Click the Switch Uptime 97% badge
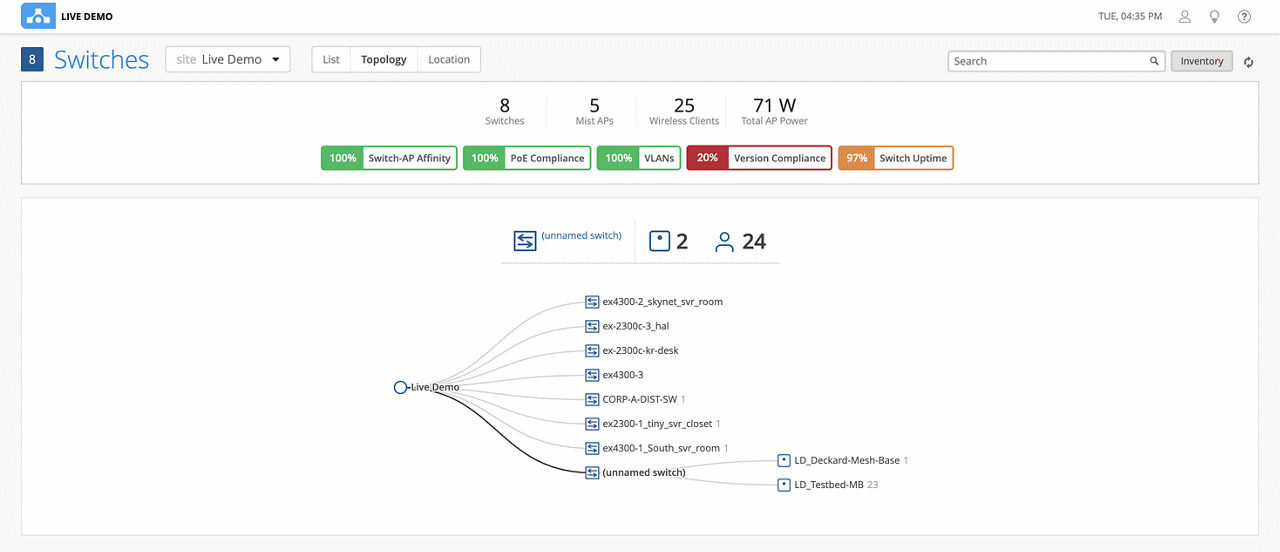The height and width of the screenshot is (552, 1280). [x=895, y=158]
